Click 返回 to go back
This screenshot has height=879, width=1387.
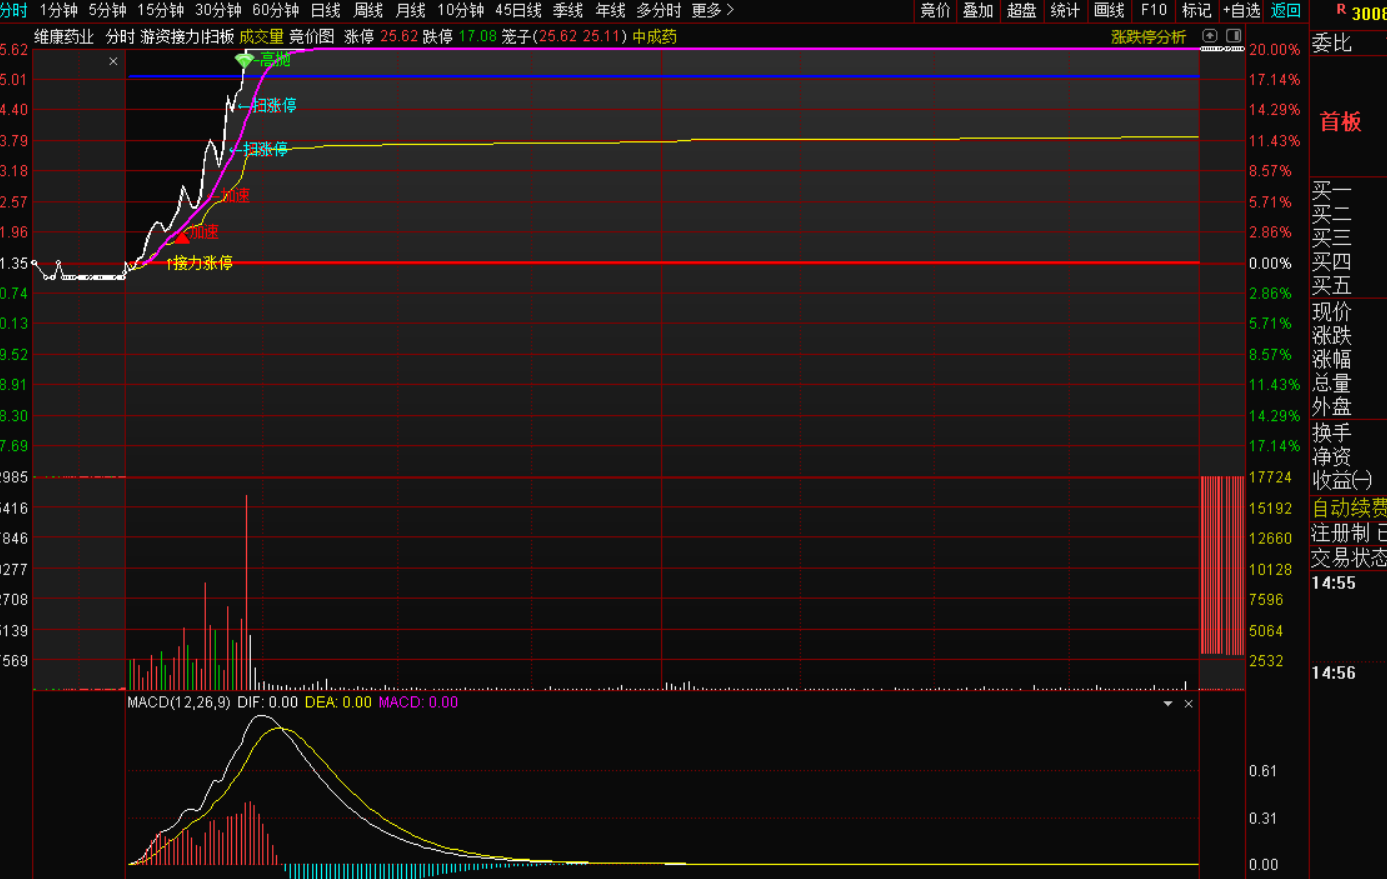click(1285, 10)
